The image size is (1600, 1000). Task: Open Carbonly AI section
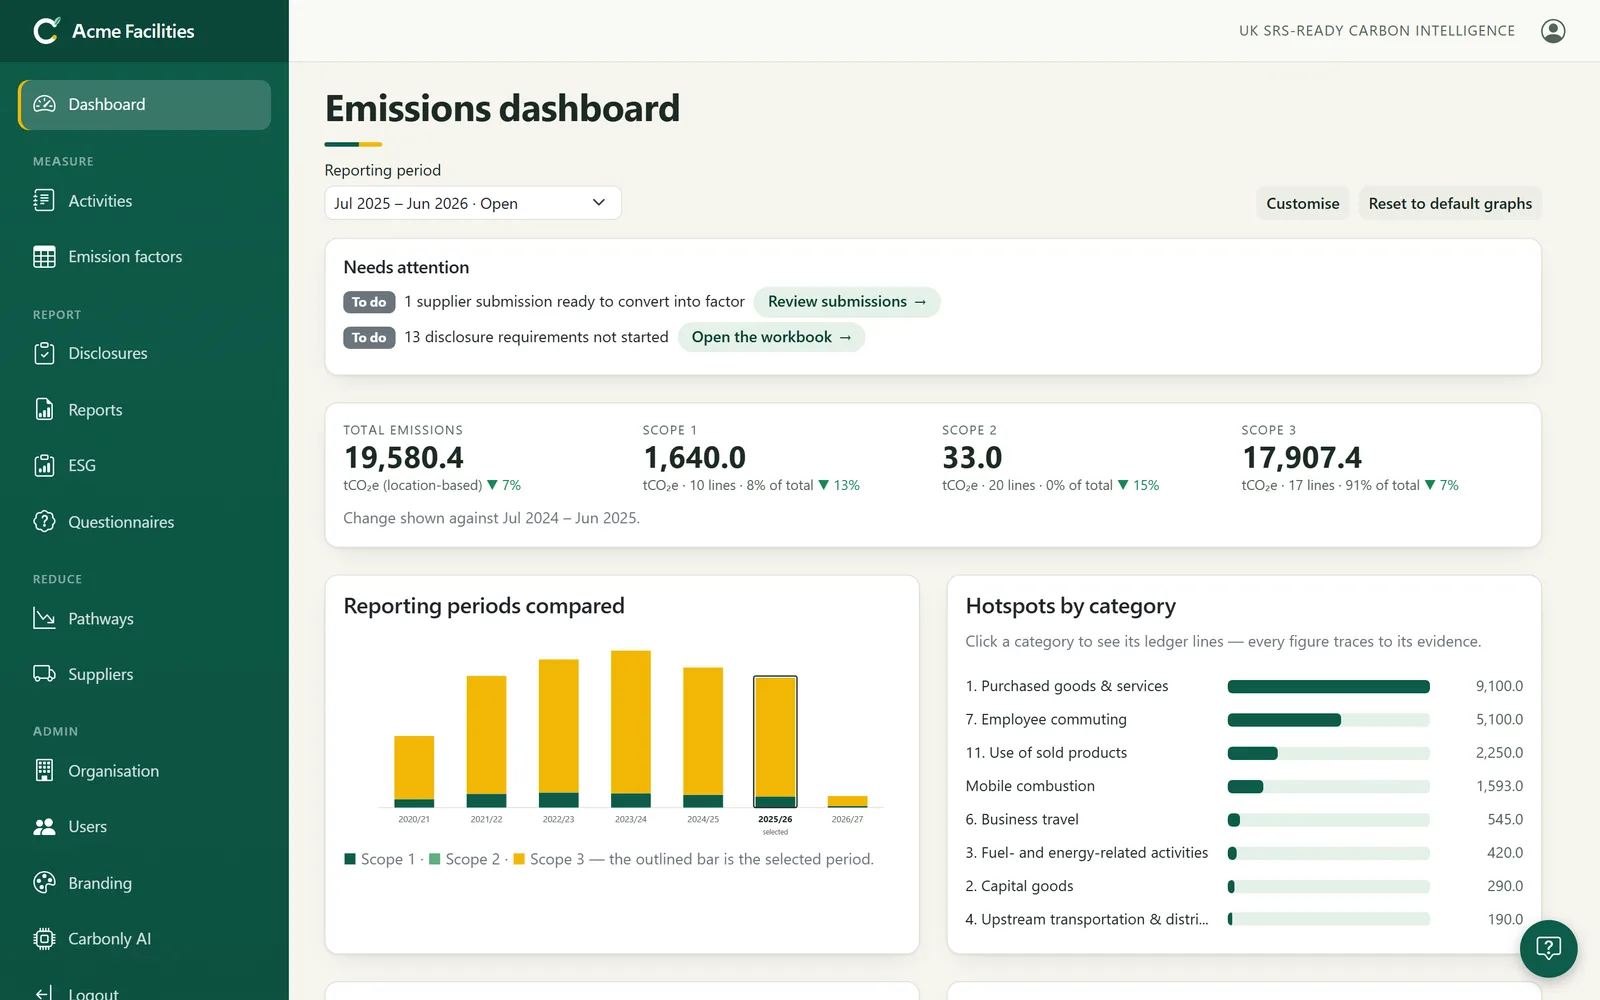pos(144,939)
